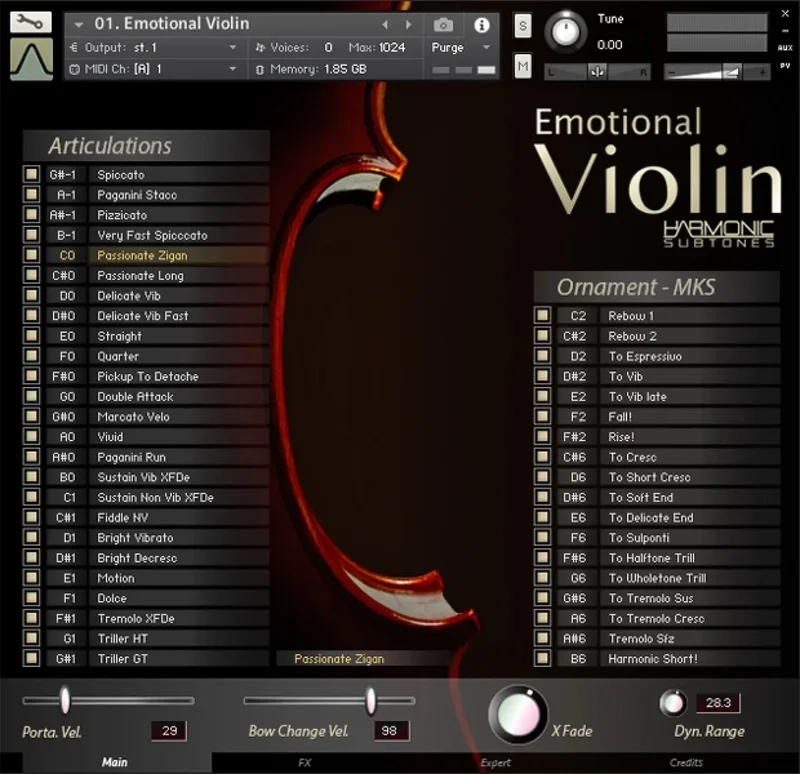Click the Dyn. Range knob

tap(673, 703)
